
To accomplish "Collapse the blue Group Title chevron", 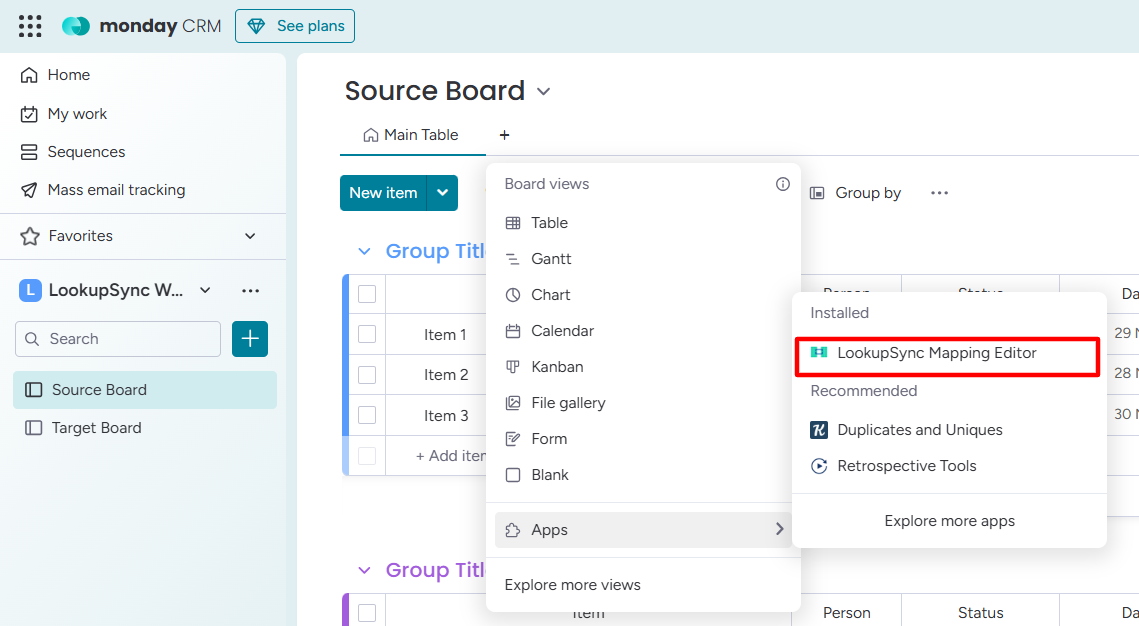I will coord(365,251).
